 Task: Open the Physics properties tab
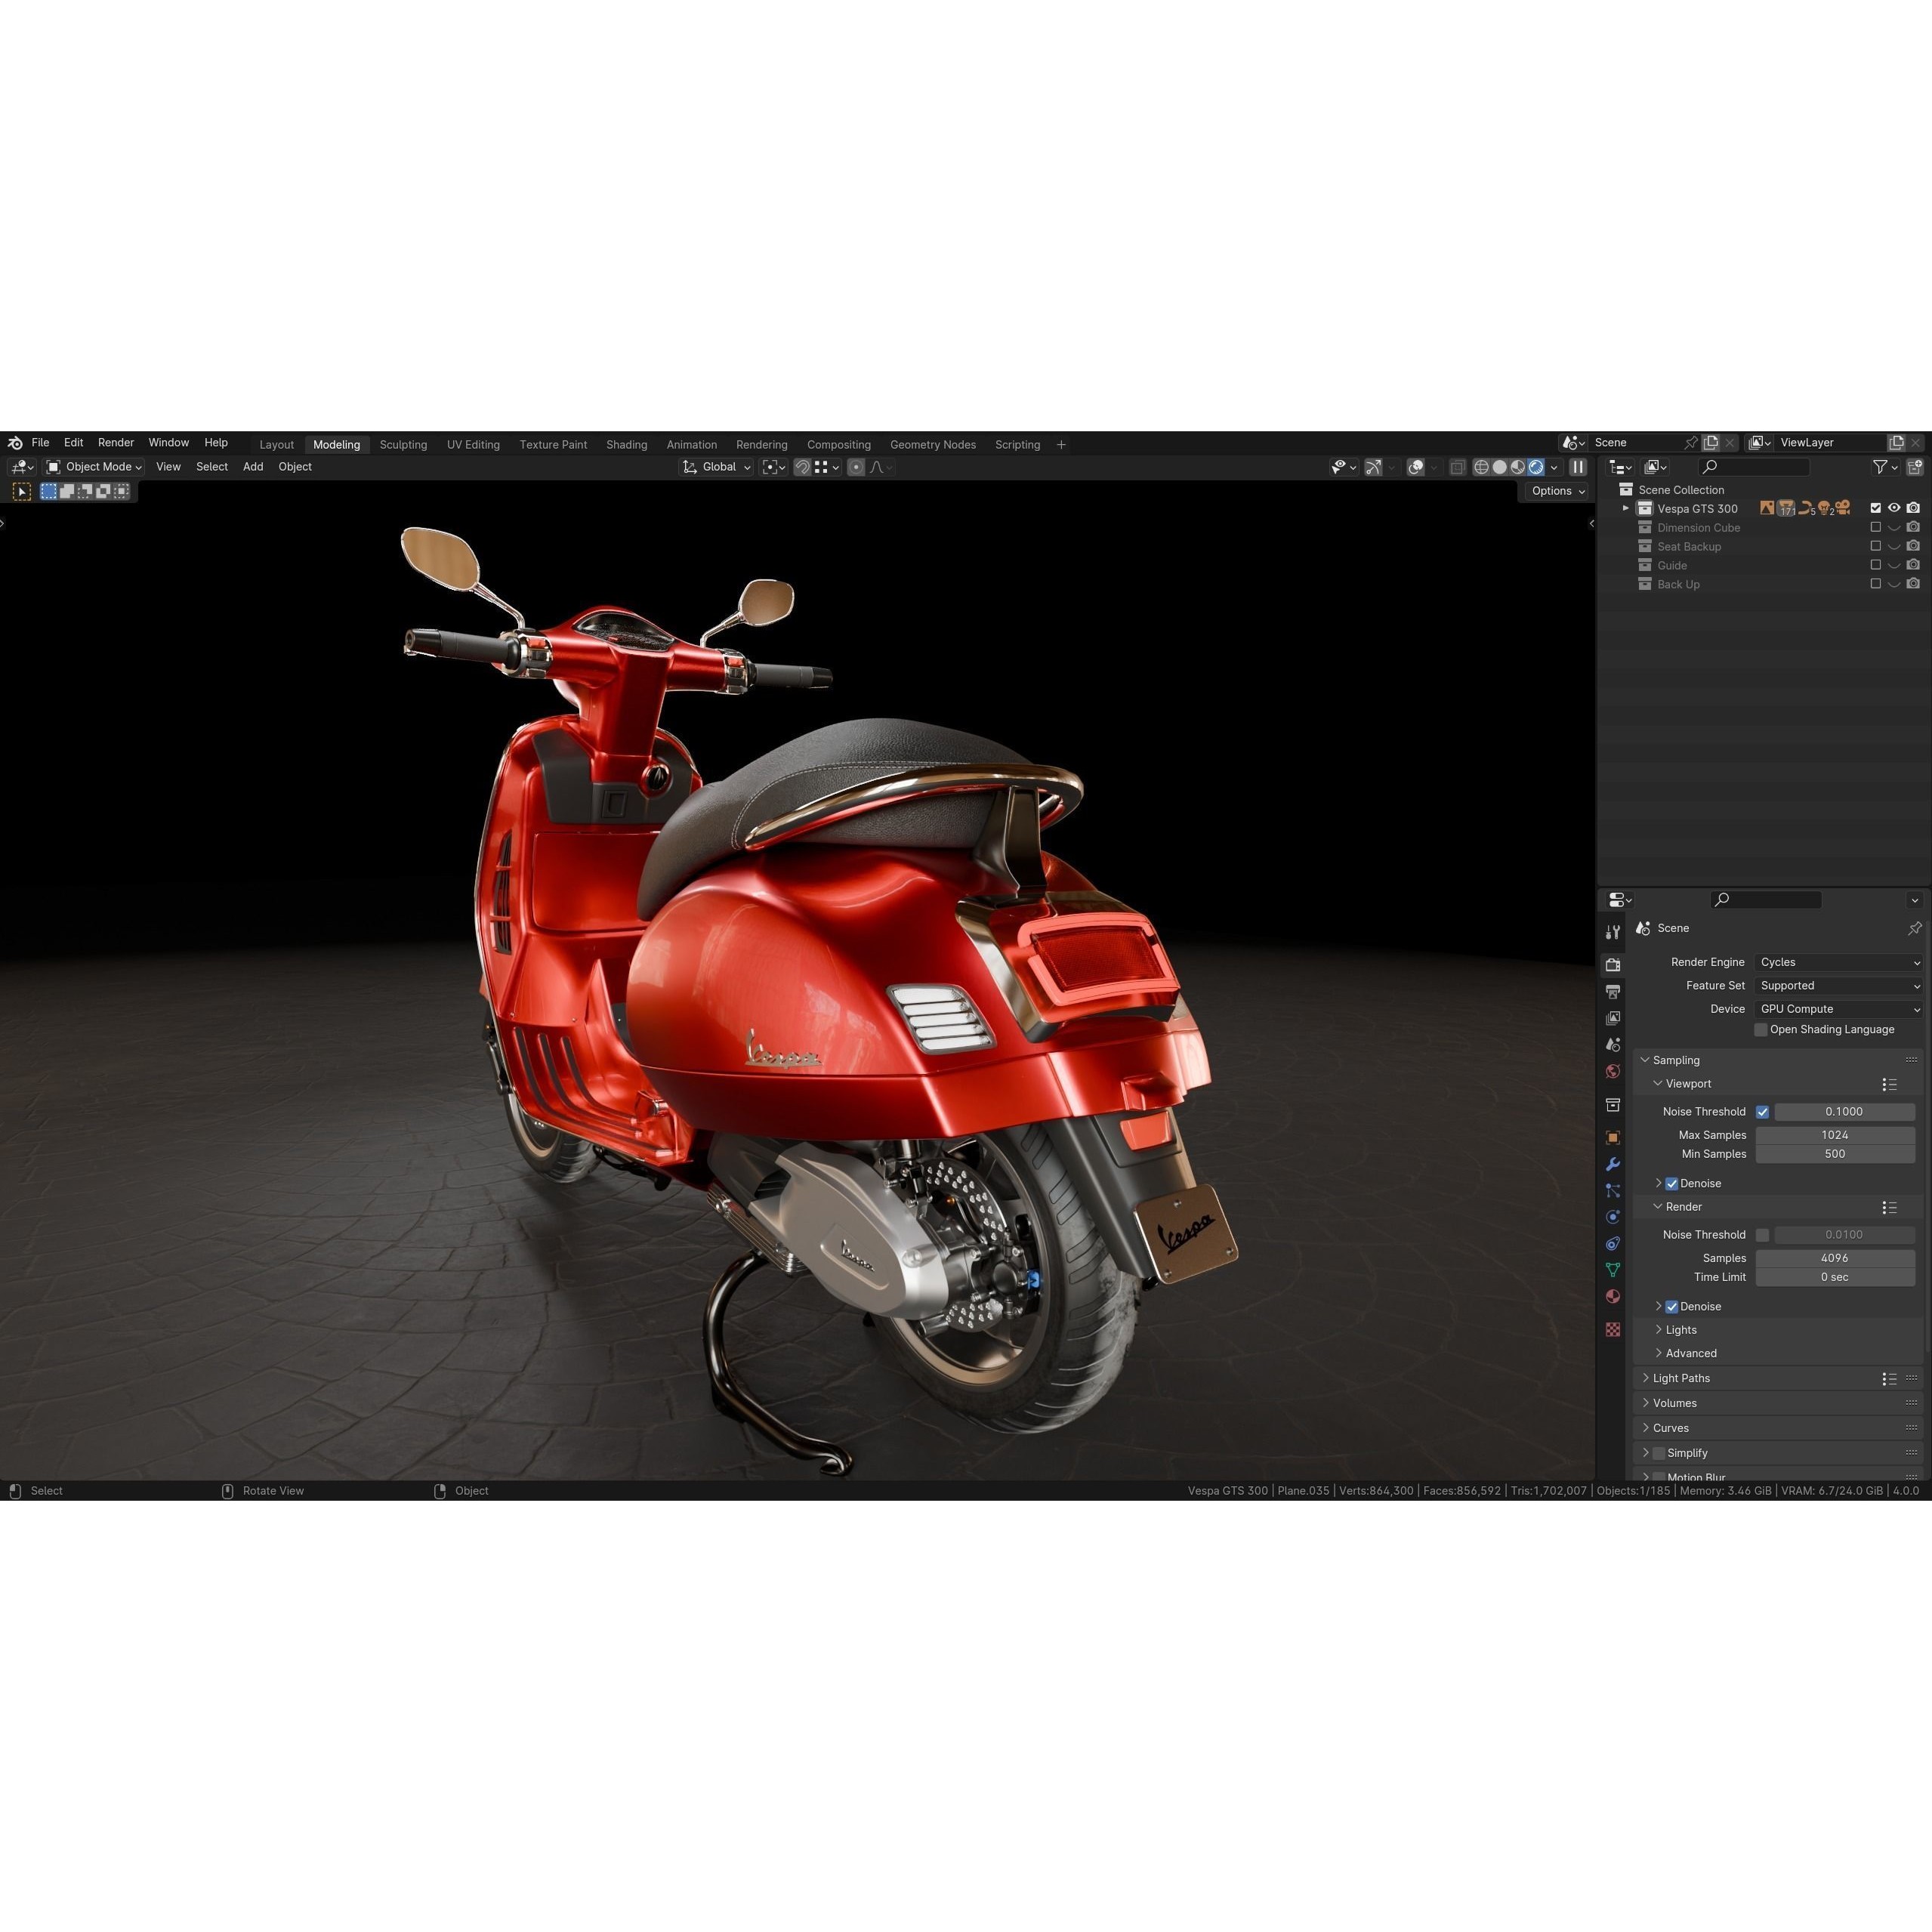(x=1612, y=1217)
